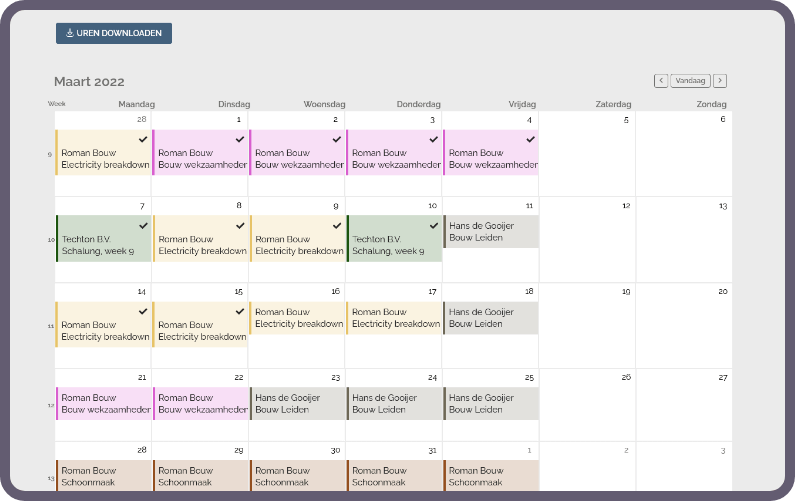Image resolution: width=795 pixels, height=501 pixels.
Task: Click the Zaterdag column header
Action: (x=613, y=104)
